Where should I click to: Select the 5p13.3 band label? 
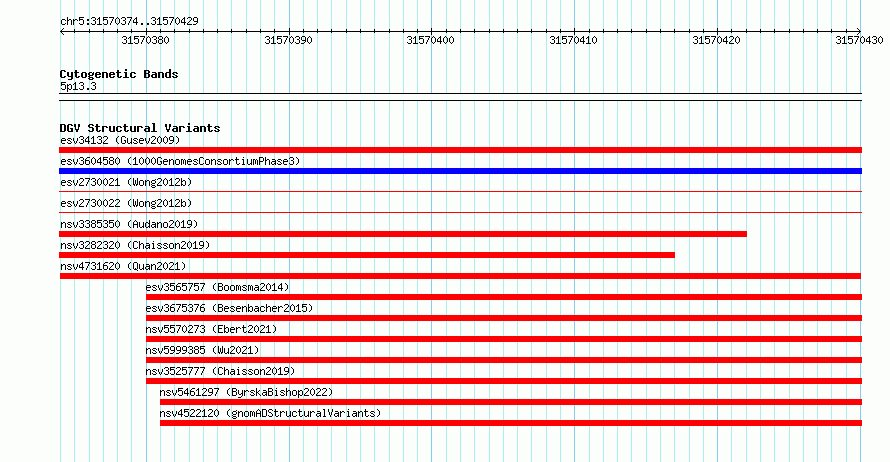(x=78, y=86)
